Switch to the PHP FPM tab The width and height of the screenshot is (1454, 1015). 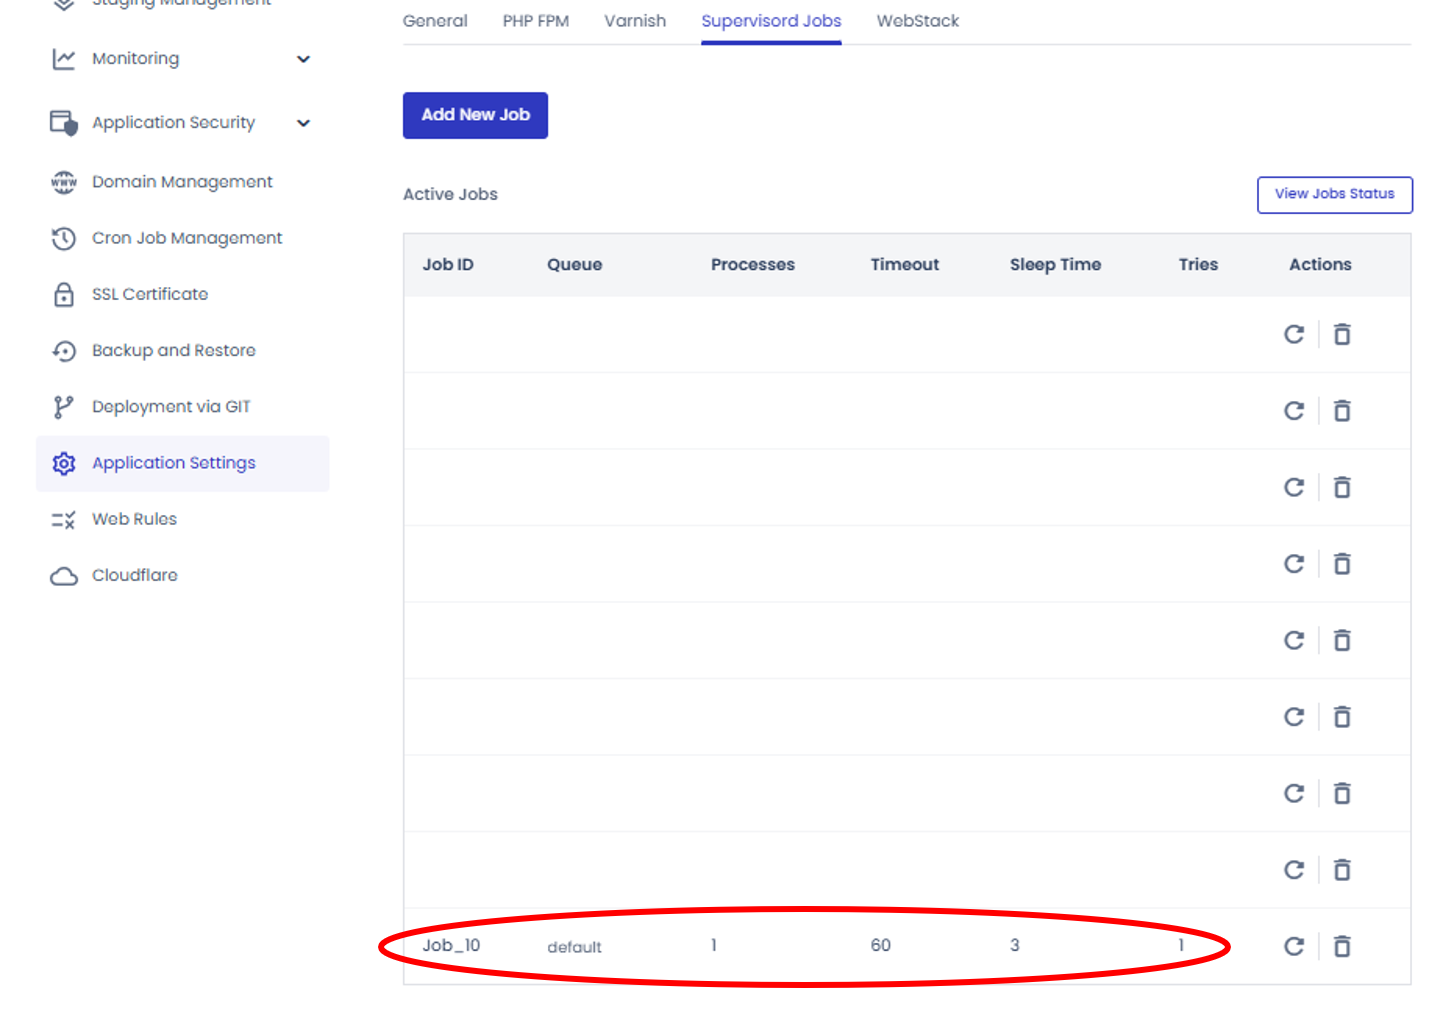pos(535,21)
